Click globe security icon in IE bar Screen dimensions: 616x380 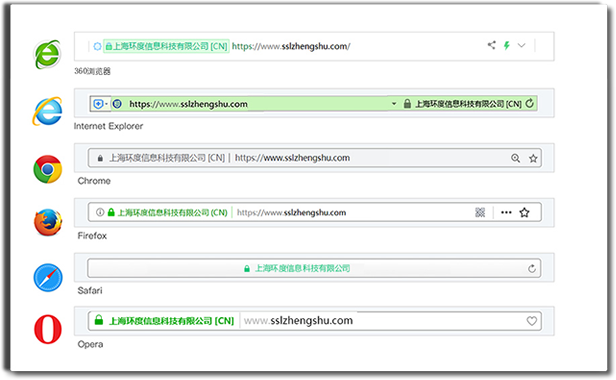[x=117, y=104]
